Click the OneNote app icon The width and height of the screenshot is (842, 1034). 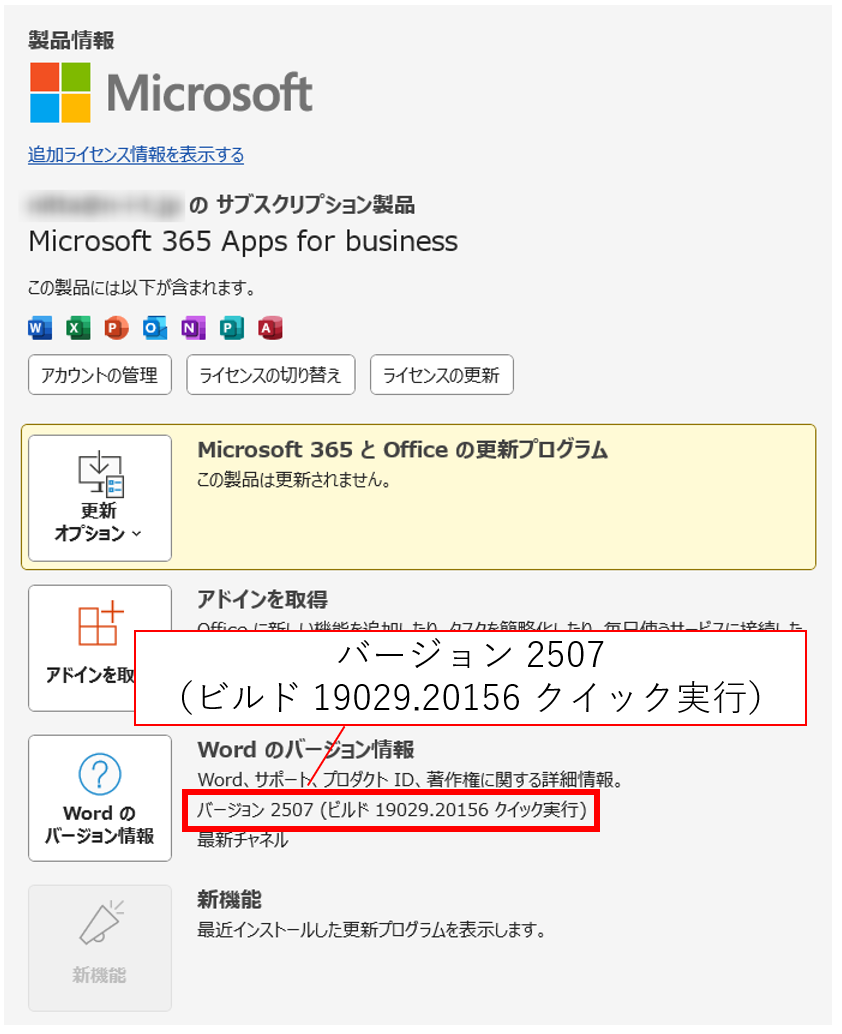193,327
